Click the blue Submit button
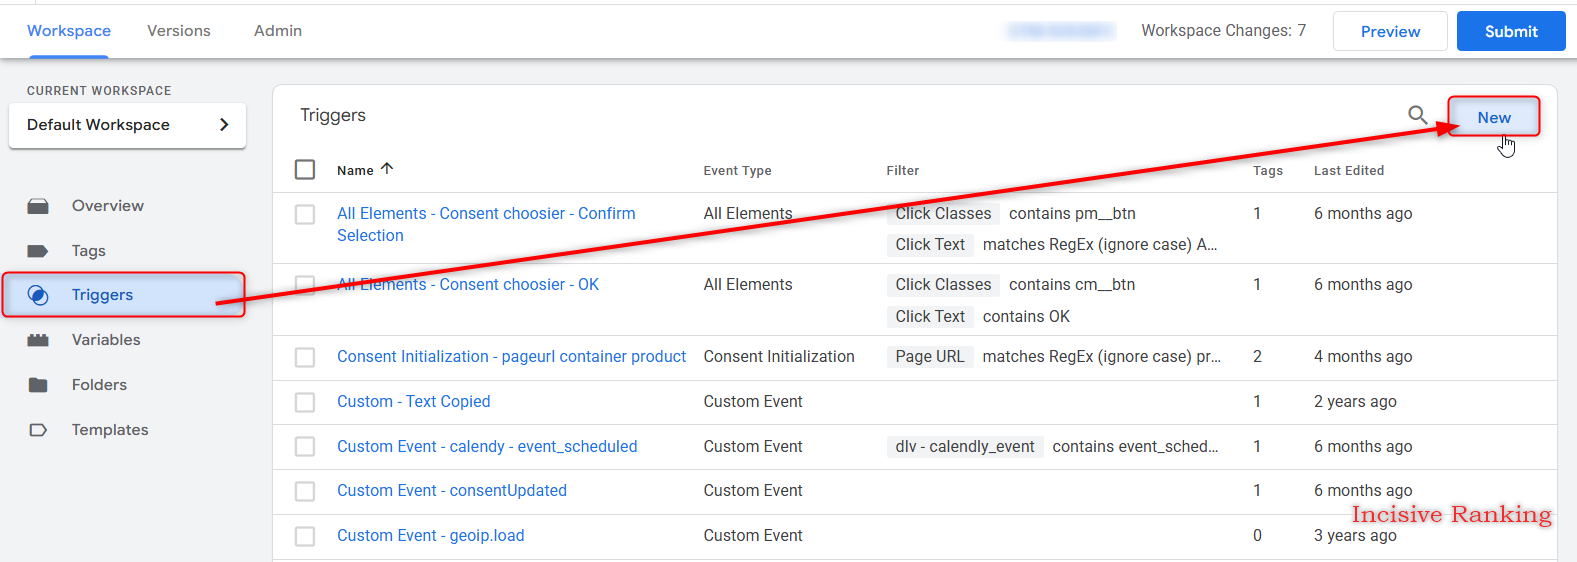1577x562 pixels. coord(1511,31)
